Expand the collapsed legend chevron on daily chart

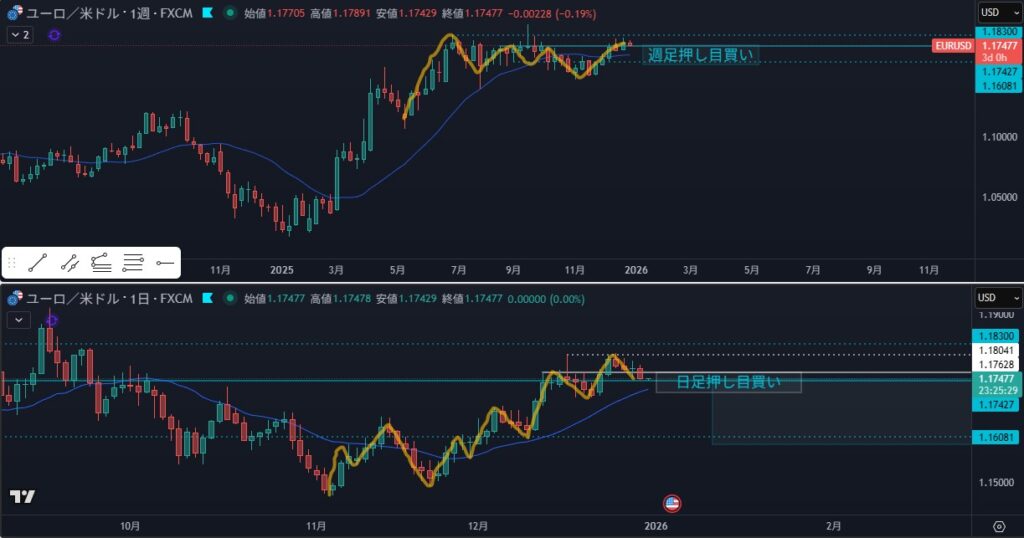[18, 320]
